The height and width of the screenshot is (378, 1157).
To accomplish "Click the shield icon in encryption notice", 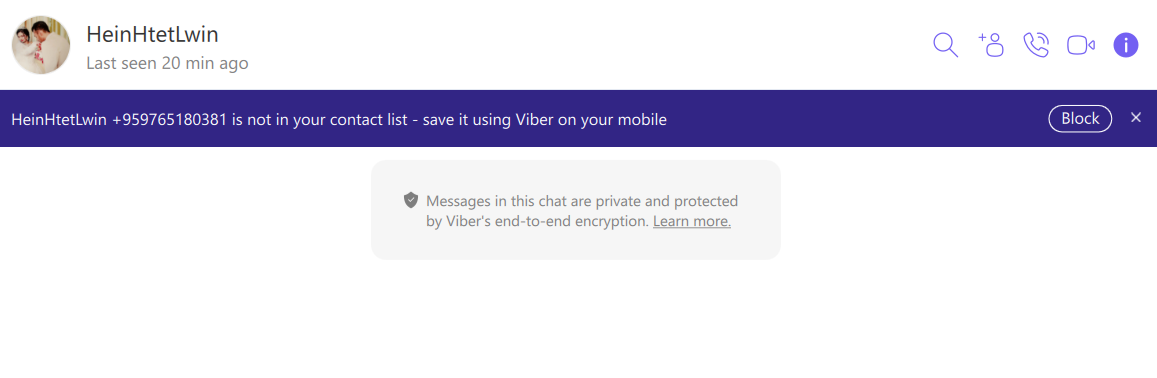I will point(411,200).
